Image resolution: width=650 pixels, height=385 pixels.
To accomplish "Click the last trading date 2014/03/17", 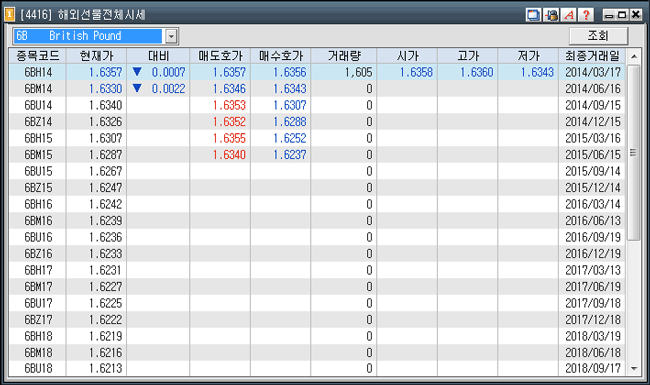I will pos(593,72).
